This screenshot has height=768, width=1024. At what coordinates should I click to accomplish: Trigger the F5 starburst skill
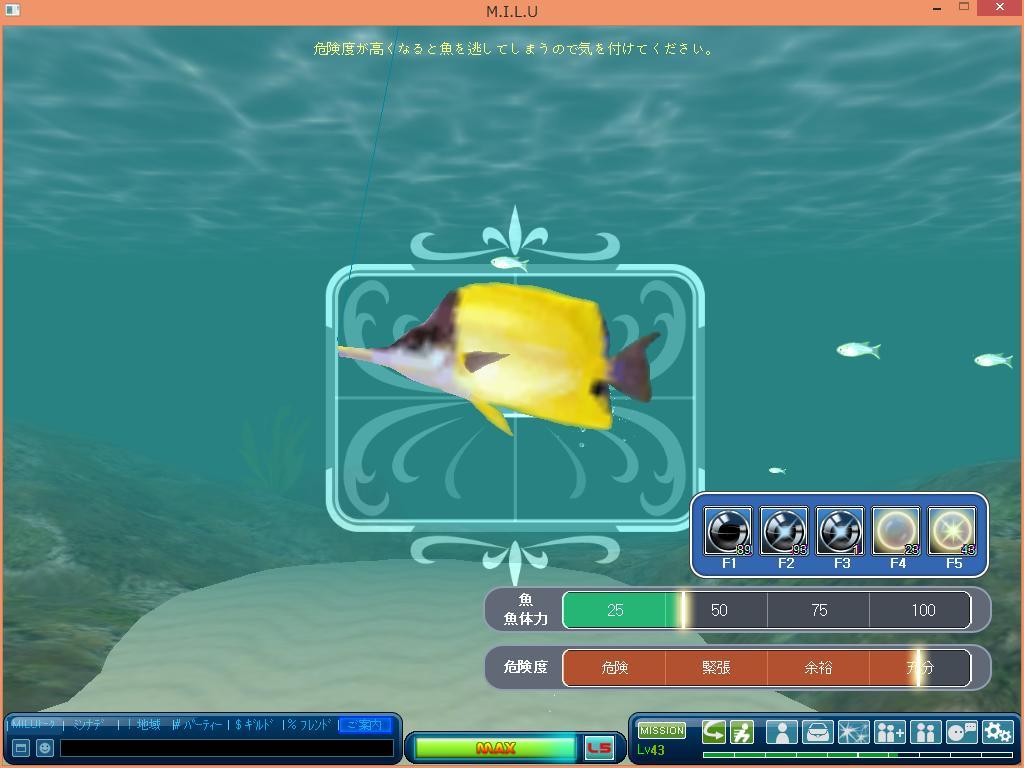tap(952, 530)
